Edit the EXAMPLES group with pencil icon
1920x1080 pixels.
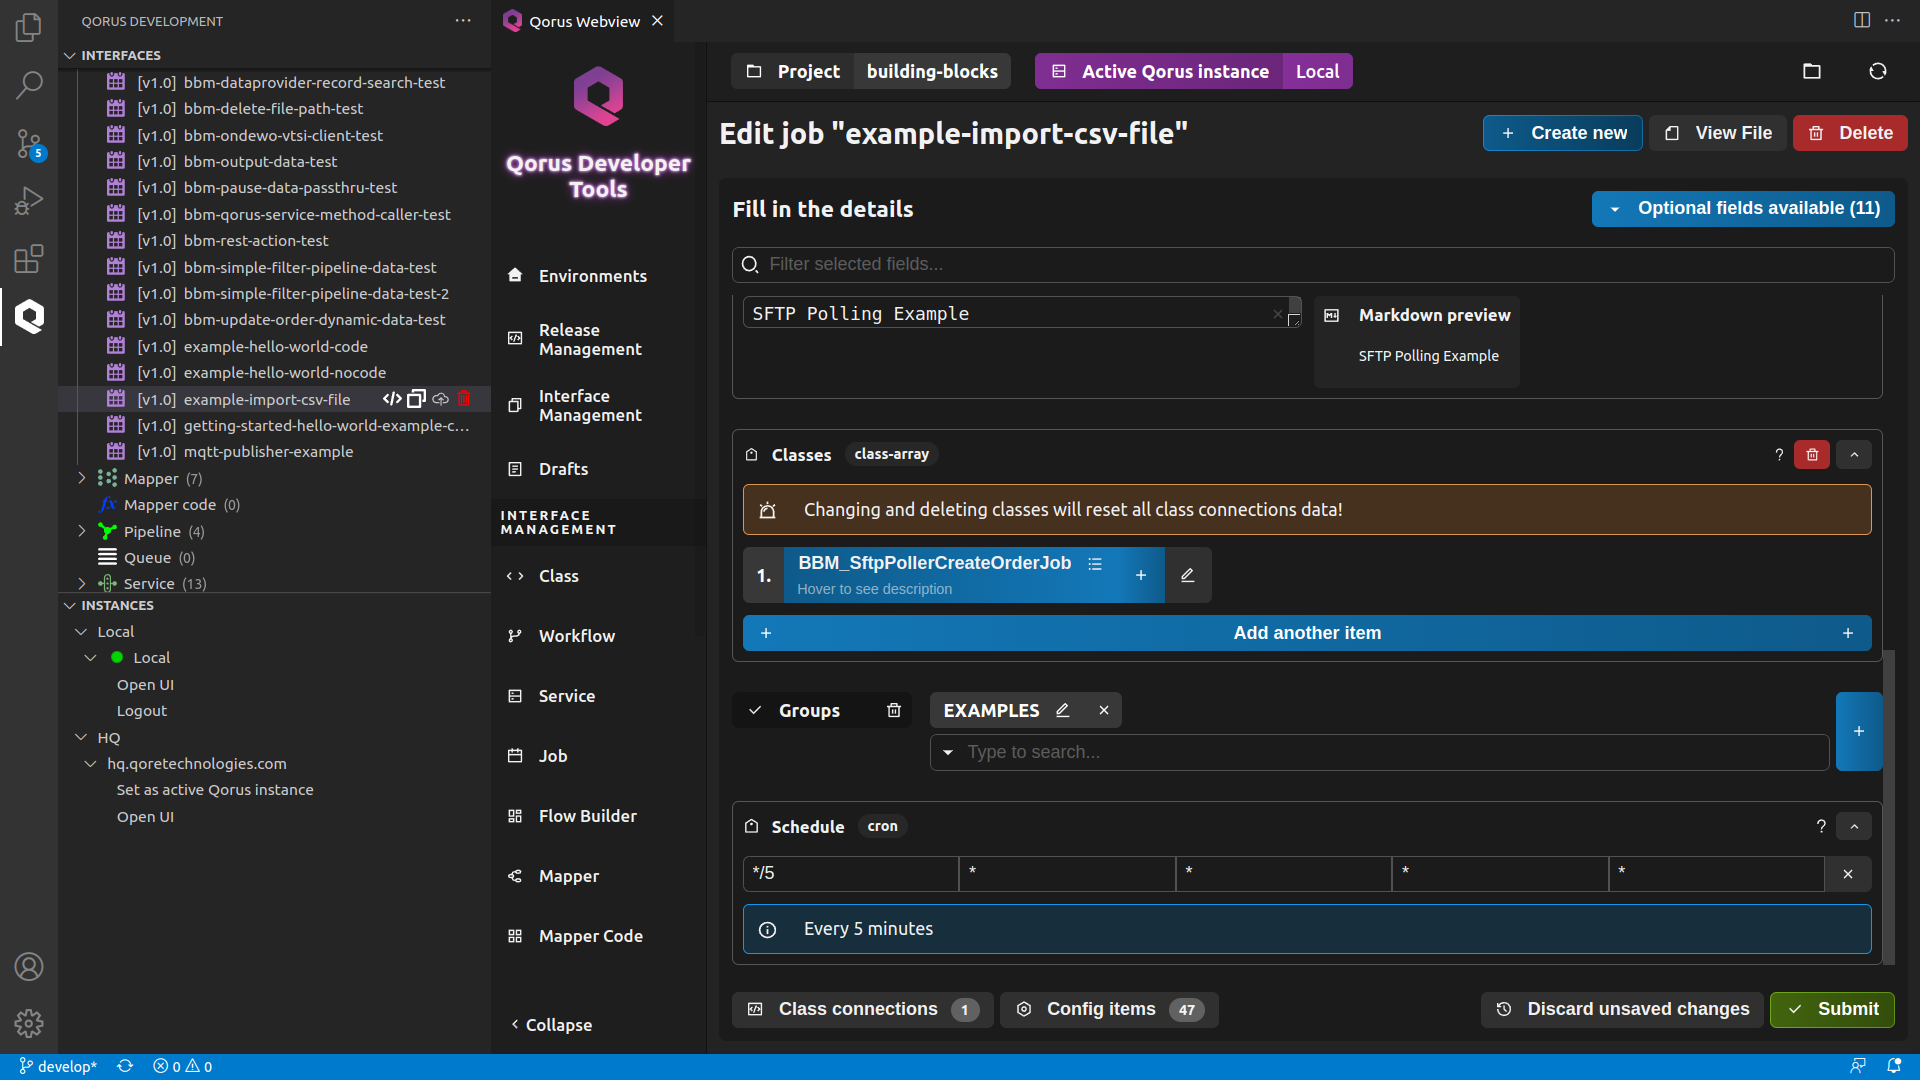tap(1063, 710)
